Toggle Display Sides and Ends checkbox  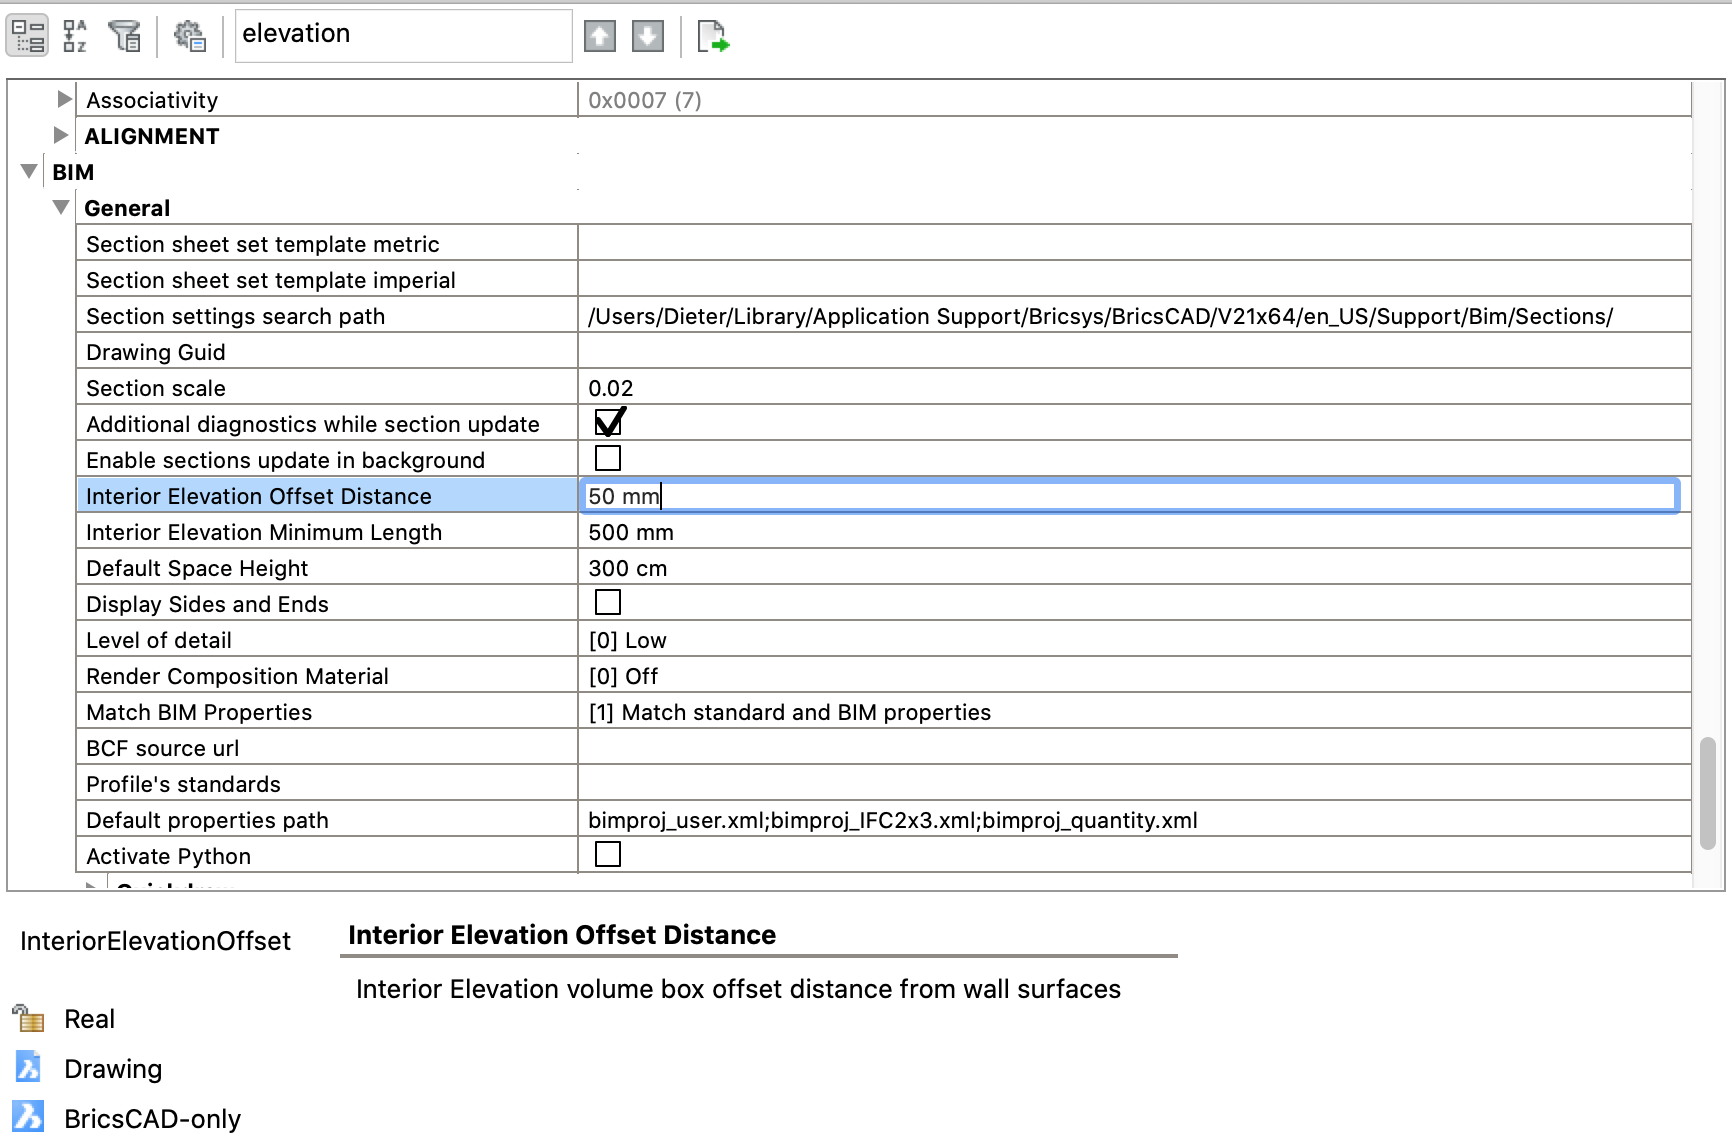click(608, 603)
